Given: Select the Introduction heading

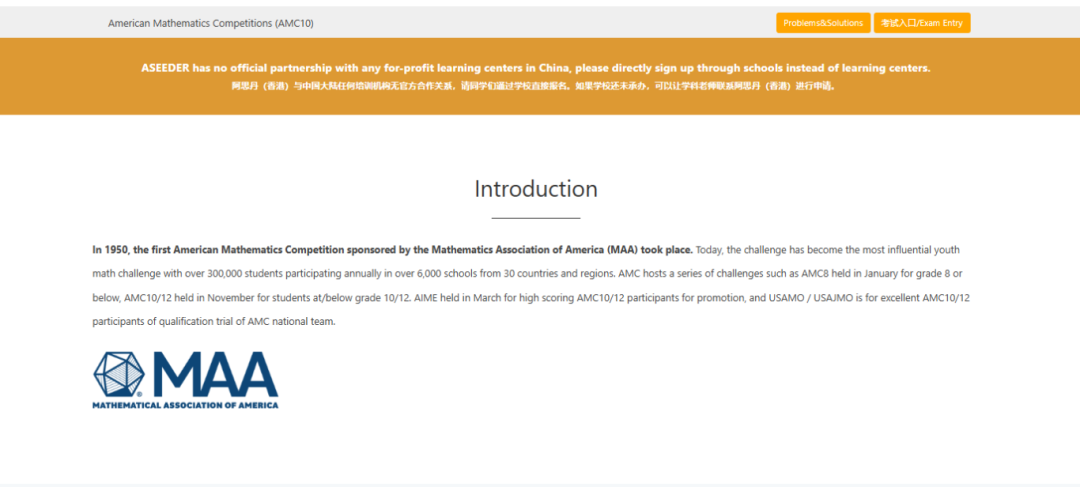Looking at the screenshot, I should click(536, 189).
